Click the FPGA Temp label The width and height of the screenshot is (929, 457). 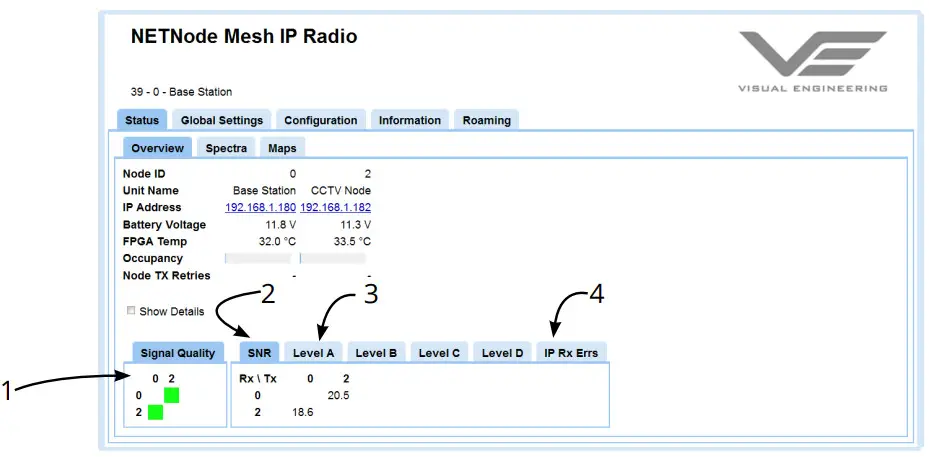(155, 242)
